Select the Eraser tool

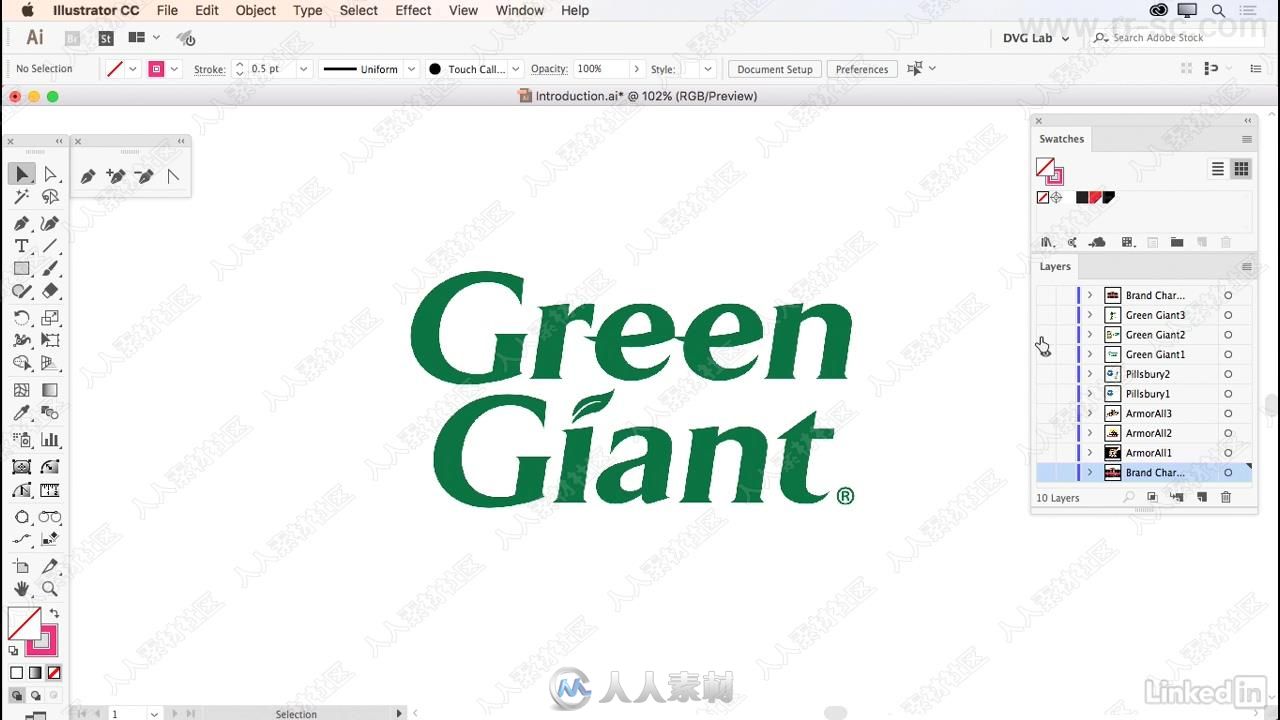50,291
